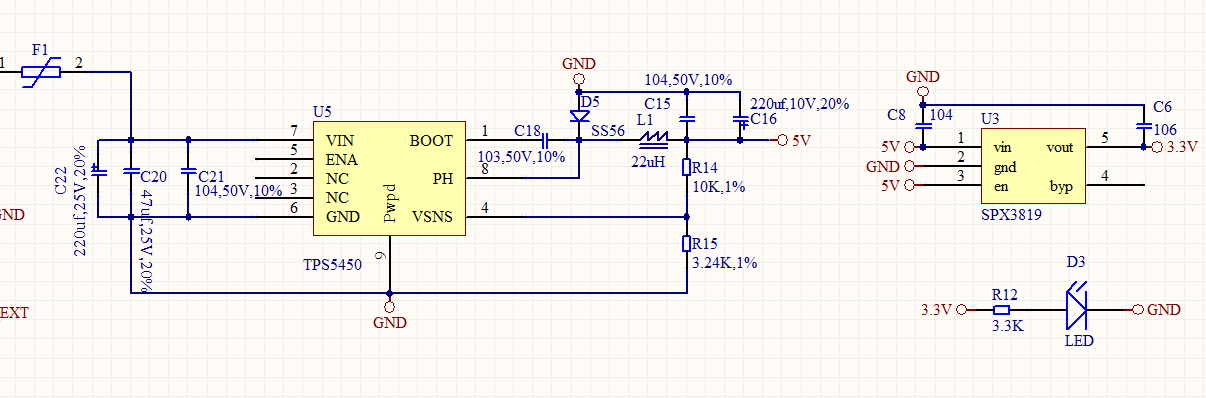Viewport: 1206px width, 398px height.
Task: Select capacitor C21 symbol
Action: (x=189, y=171)
